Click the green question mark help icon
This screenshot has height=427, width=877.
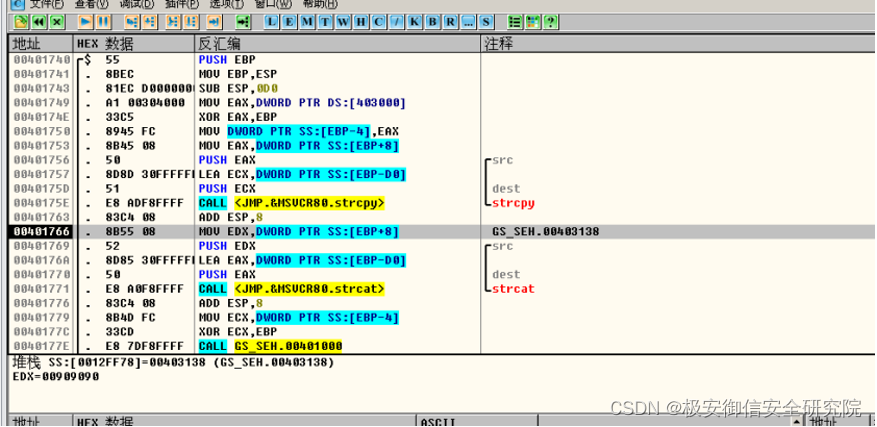tap(551, 22)
